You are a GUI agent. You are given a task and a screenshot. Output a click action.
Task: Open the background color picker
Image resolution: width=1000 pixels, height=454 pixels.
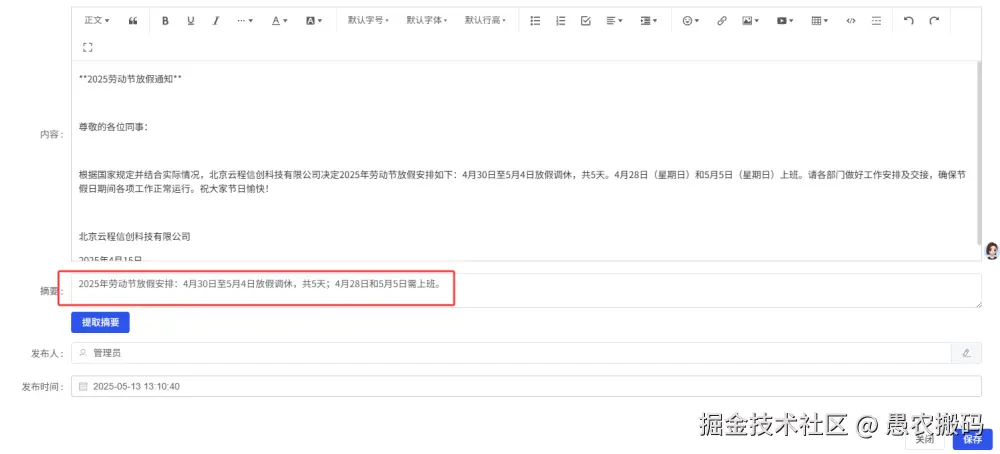click(314, 20)
